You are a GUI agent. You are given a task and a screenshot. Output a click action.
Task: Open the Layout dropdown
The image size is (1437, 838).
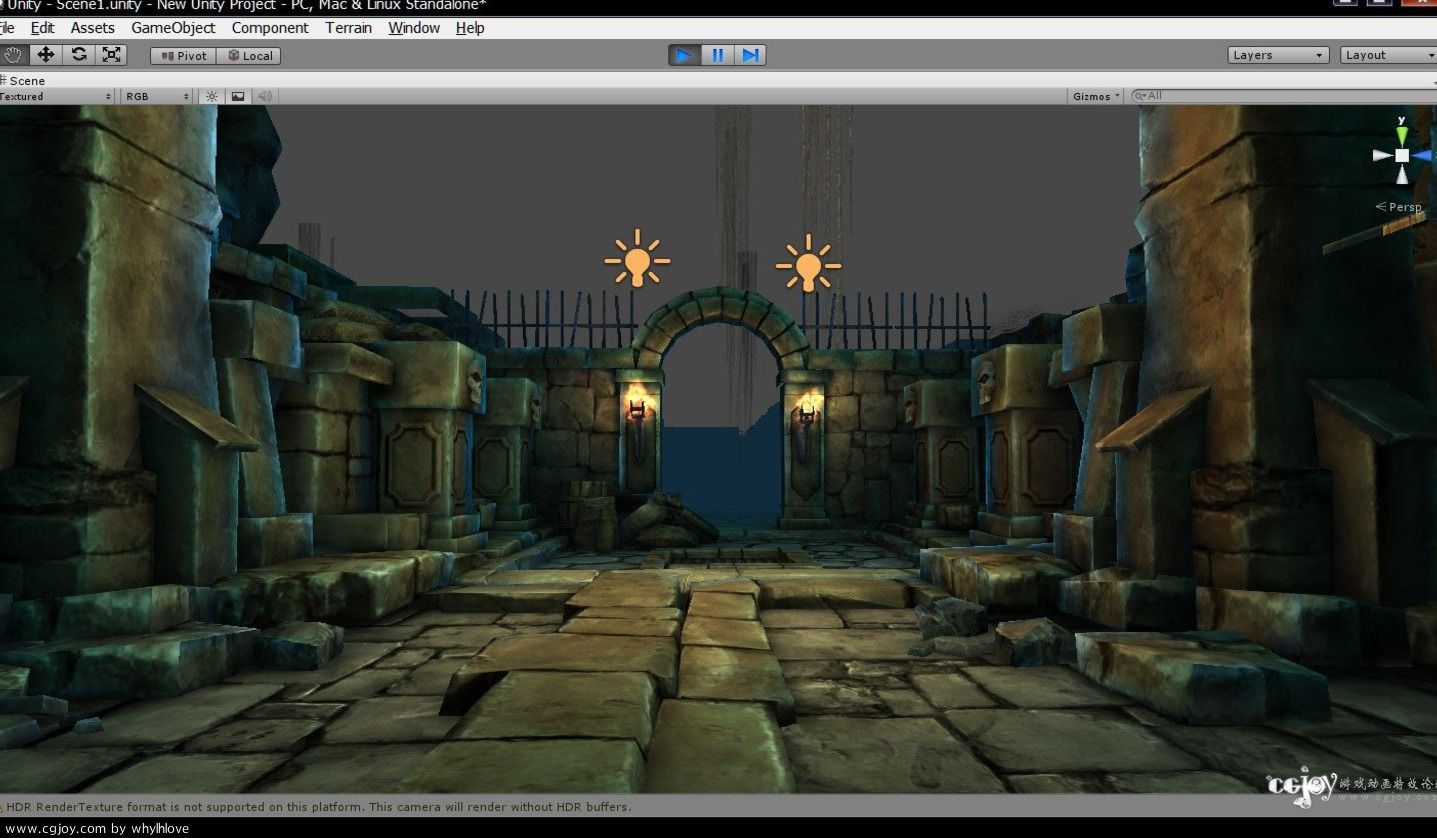coord(1388,55)
